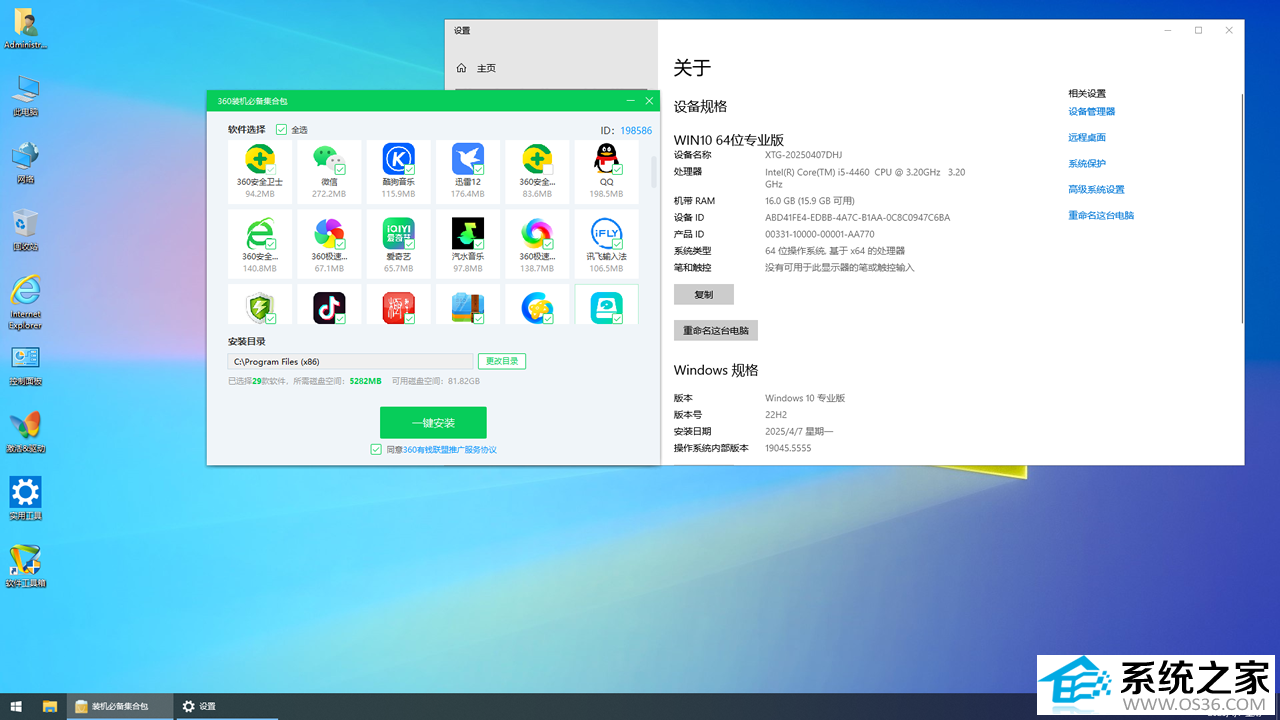Click the blue 重命名这台电脑 sidebar link

1101,216
